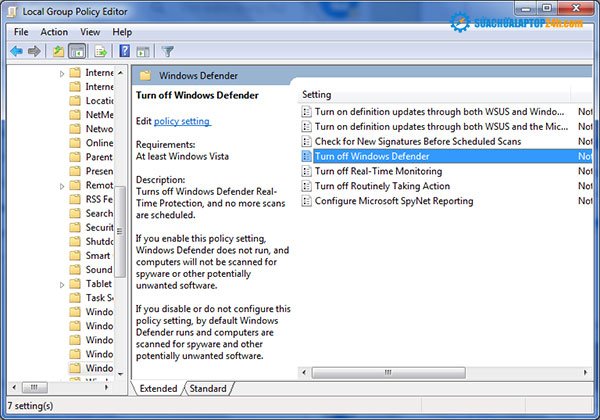Click folder icon next to RSS Fe tree item
This screenshot has height=420, width=600.
click(x=75, y=199)
